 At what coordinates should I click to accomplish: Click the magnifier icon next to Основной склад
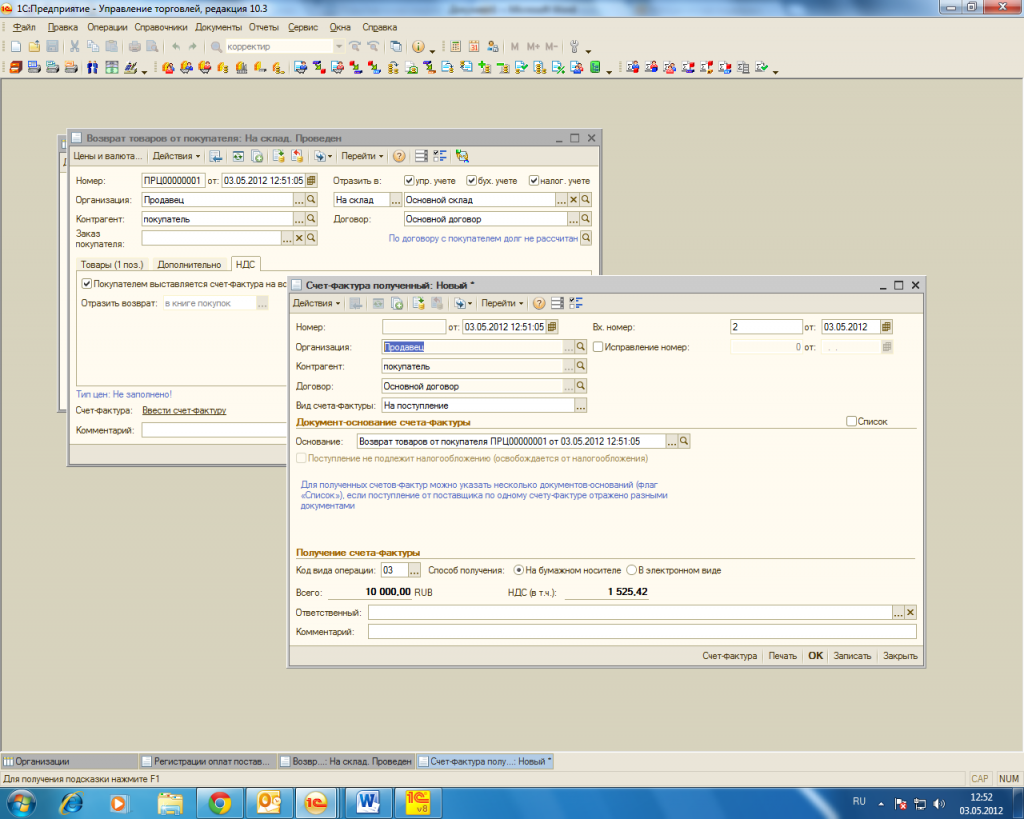[x=587, y=200]
